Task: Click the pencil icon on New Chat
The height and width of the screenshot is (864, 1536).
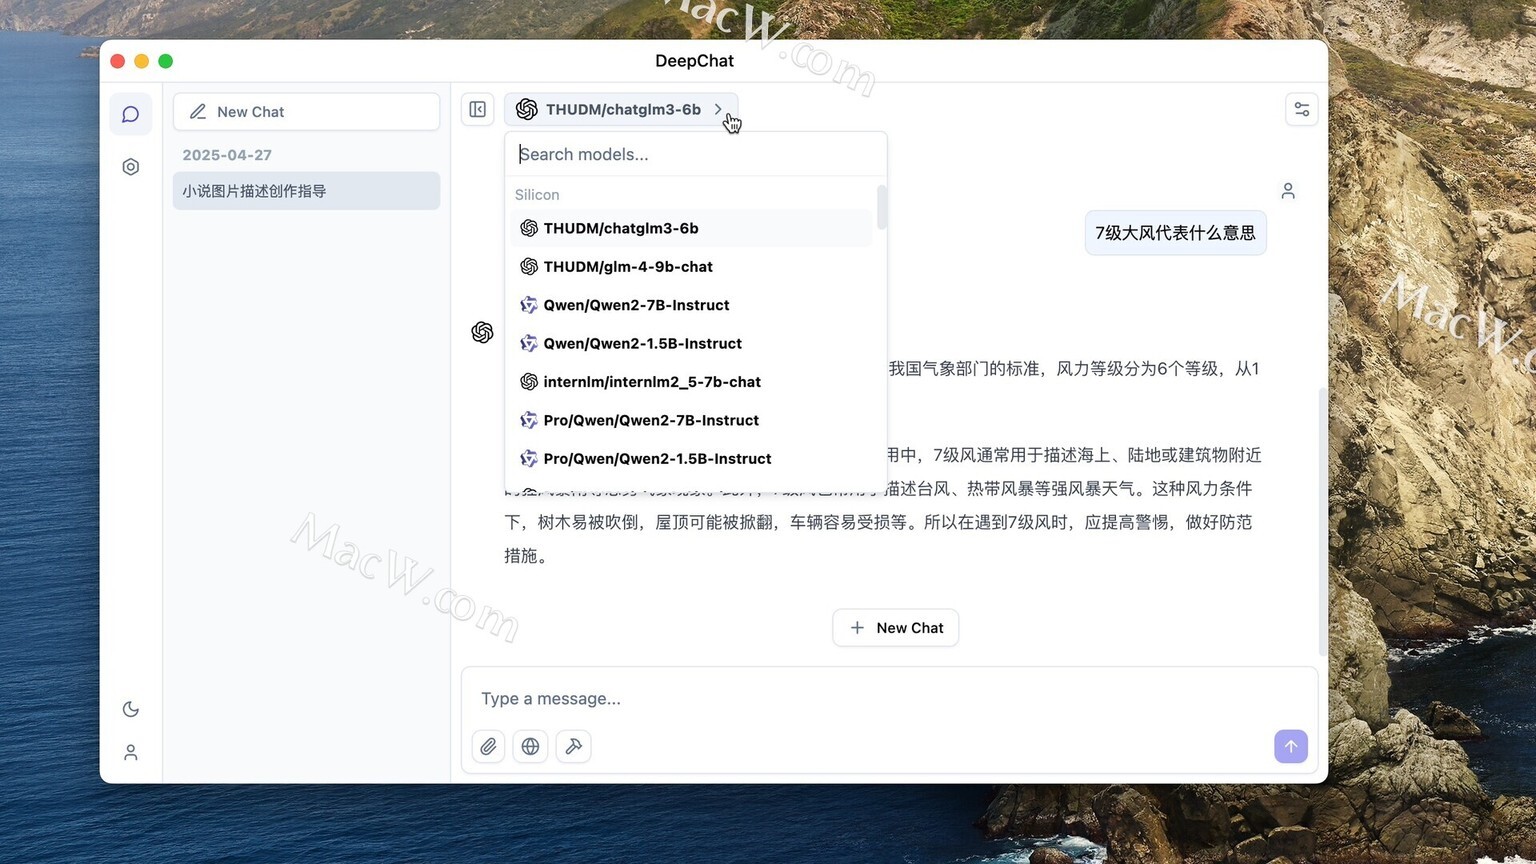Action: coord(198,112)
